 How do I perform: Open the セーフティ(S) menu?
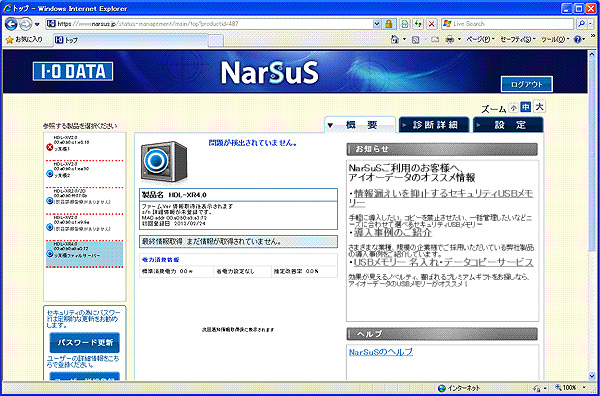(518, 39)
